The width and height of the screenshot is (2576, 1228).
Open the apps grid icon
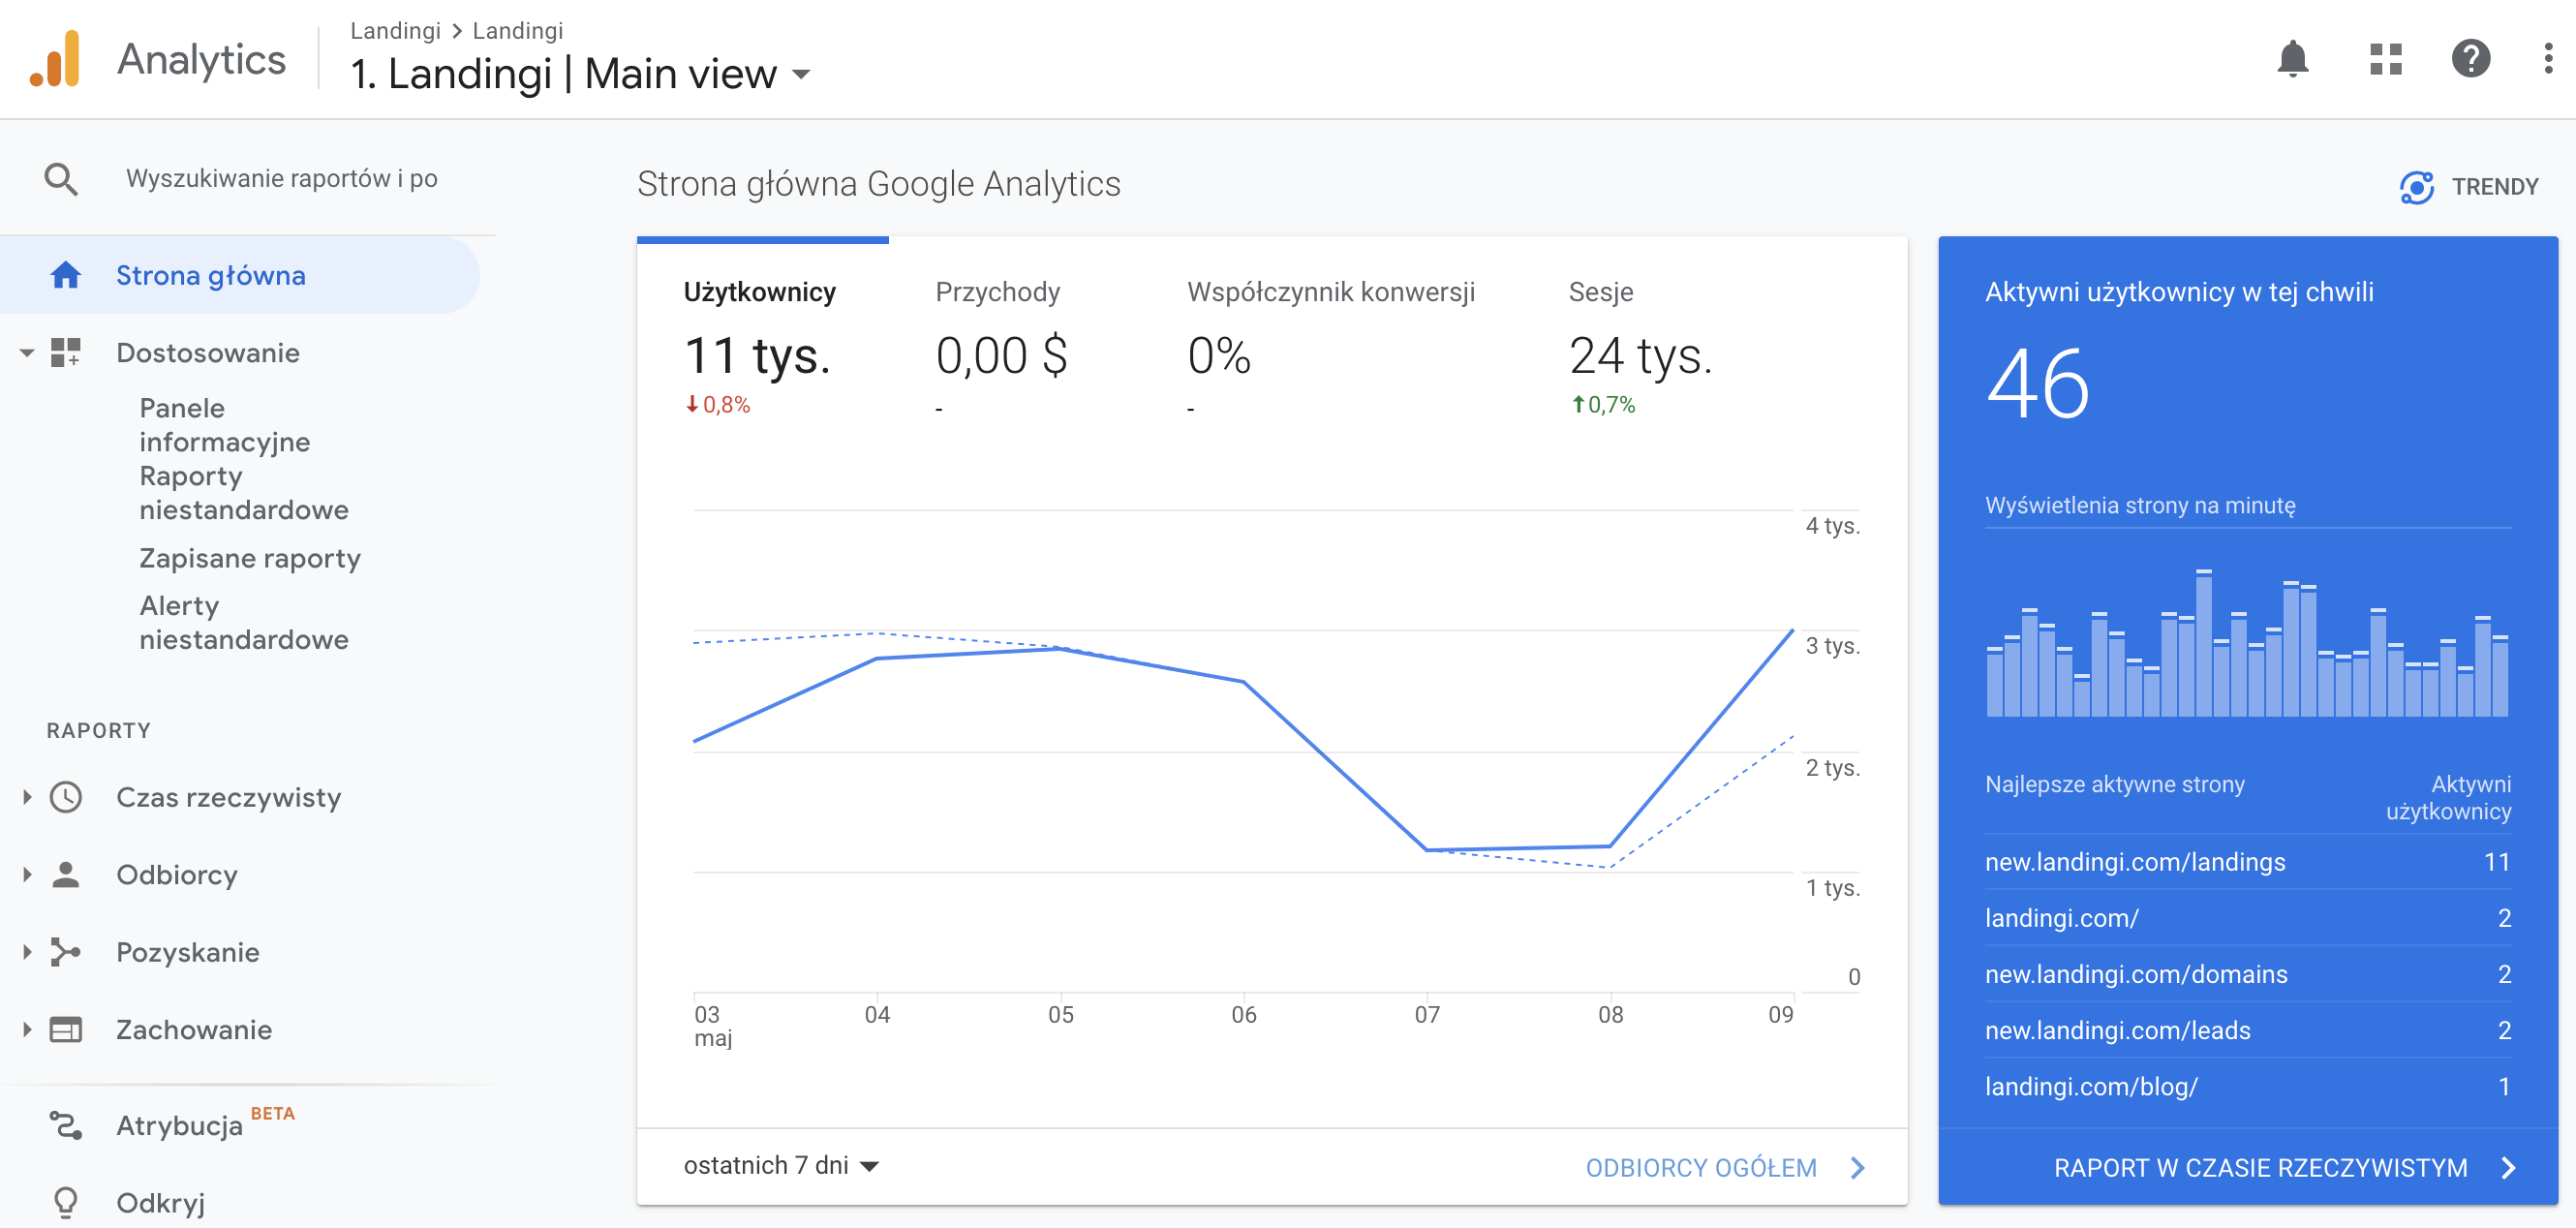(x=2385, y=59)
